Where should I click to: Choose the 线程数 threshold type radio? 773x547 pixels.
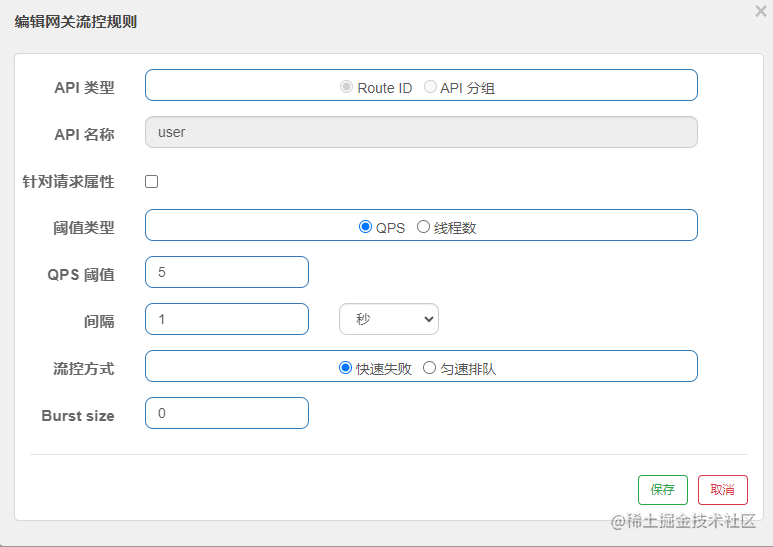click(423, 227)
